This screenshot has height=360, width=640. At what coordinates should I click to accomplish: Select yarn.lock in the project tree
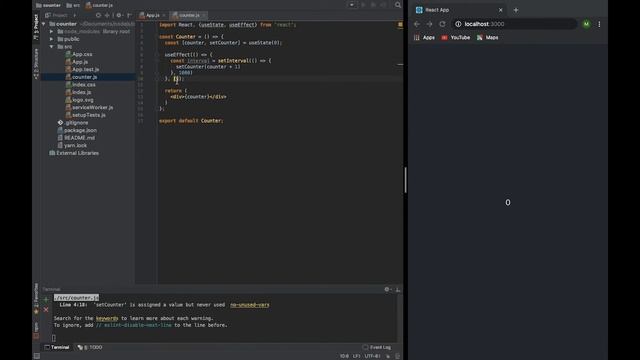point(72,145)
